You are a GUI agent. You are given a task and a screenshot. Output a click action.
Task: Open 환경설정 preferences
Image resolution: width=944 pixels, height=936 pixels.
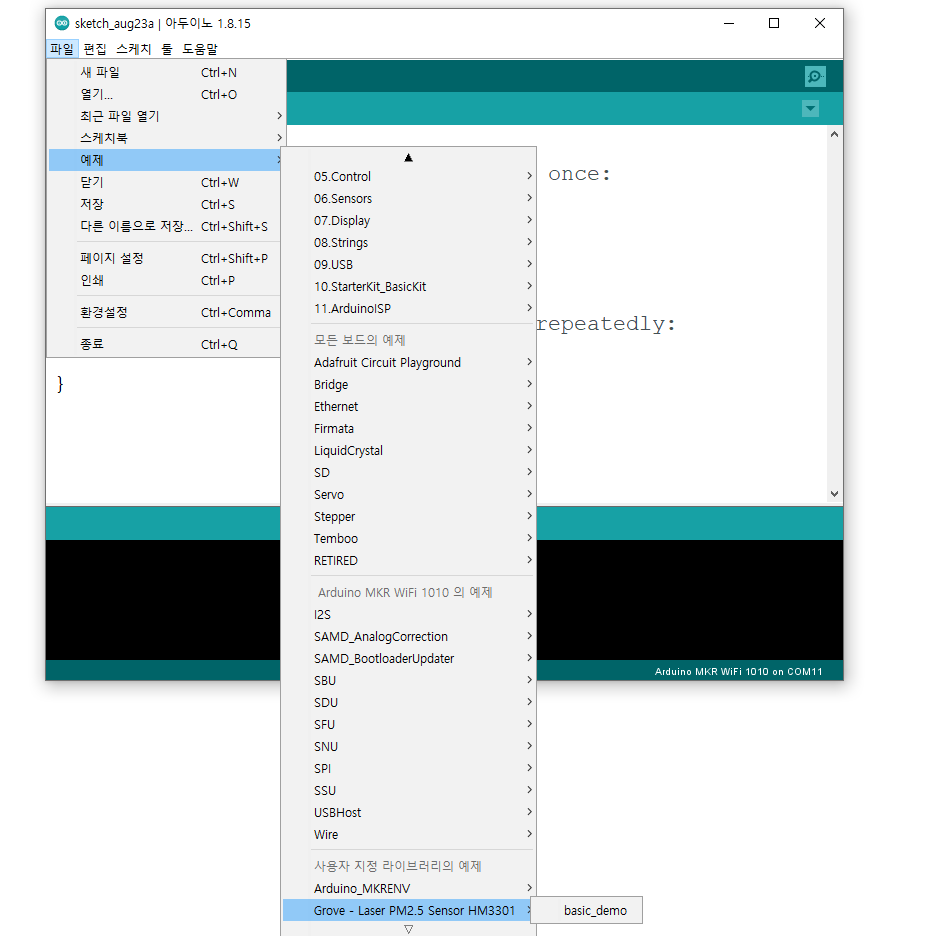point(164,312)
